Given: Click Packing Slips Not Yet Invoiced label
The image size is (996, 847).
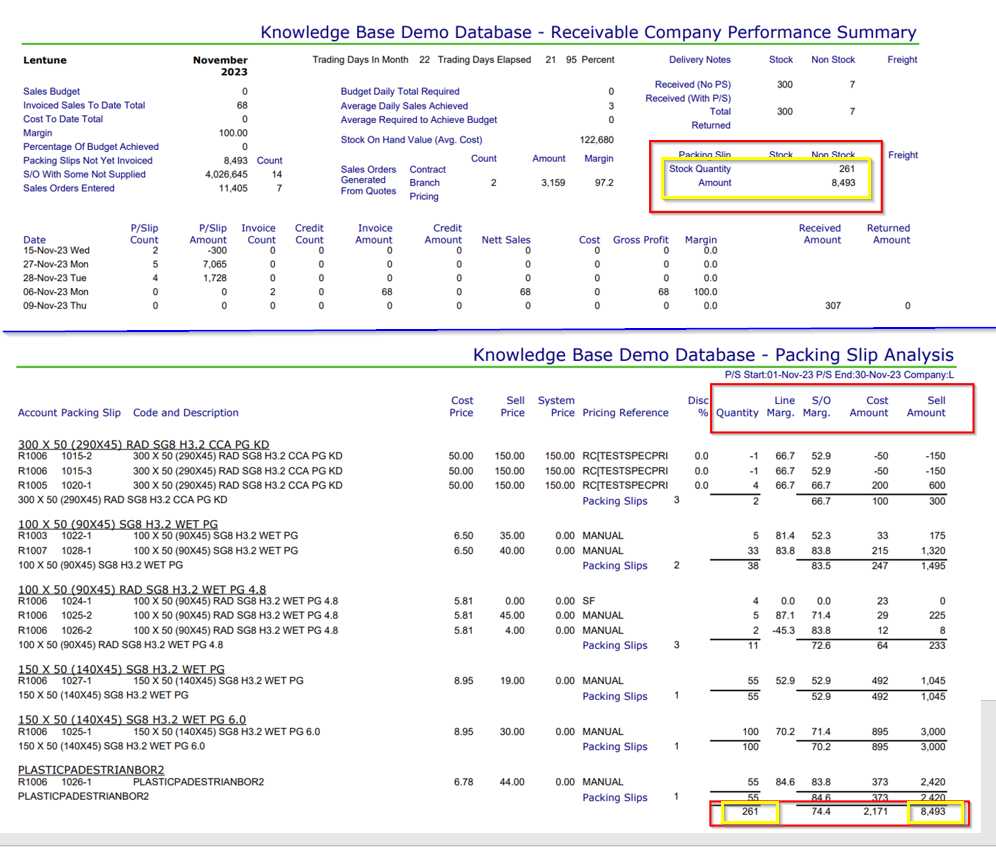Looking at the screenshot, I should click(88, 161).
